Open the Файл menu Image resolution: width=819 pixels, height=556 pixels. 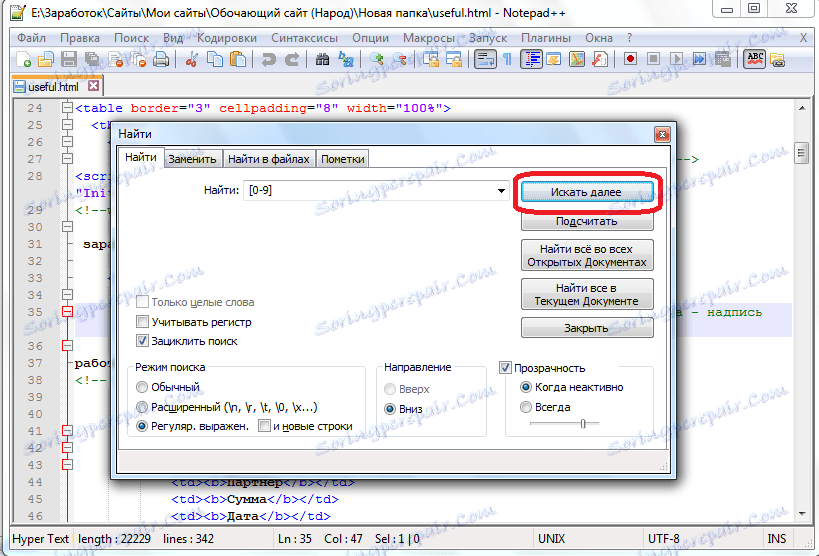31,38
